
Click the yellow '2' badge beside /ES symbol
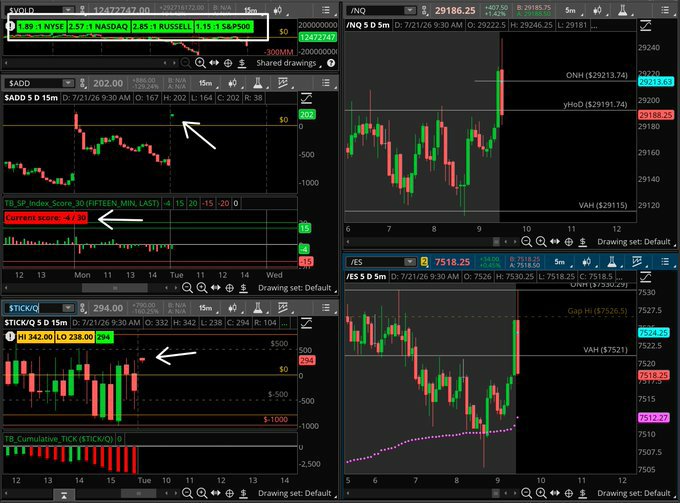point(424,262)
